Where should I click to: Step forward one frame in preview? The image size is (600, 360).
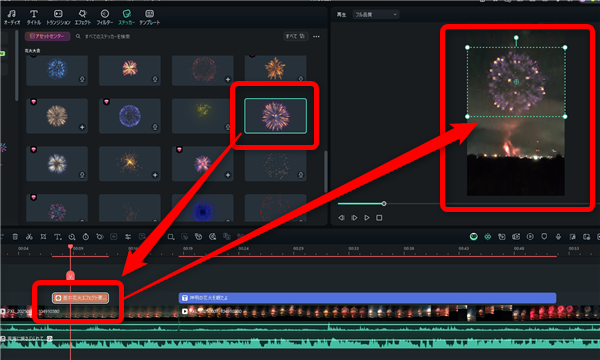click(x=354, y=218)
